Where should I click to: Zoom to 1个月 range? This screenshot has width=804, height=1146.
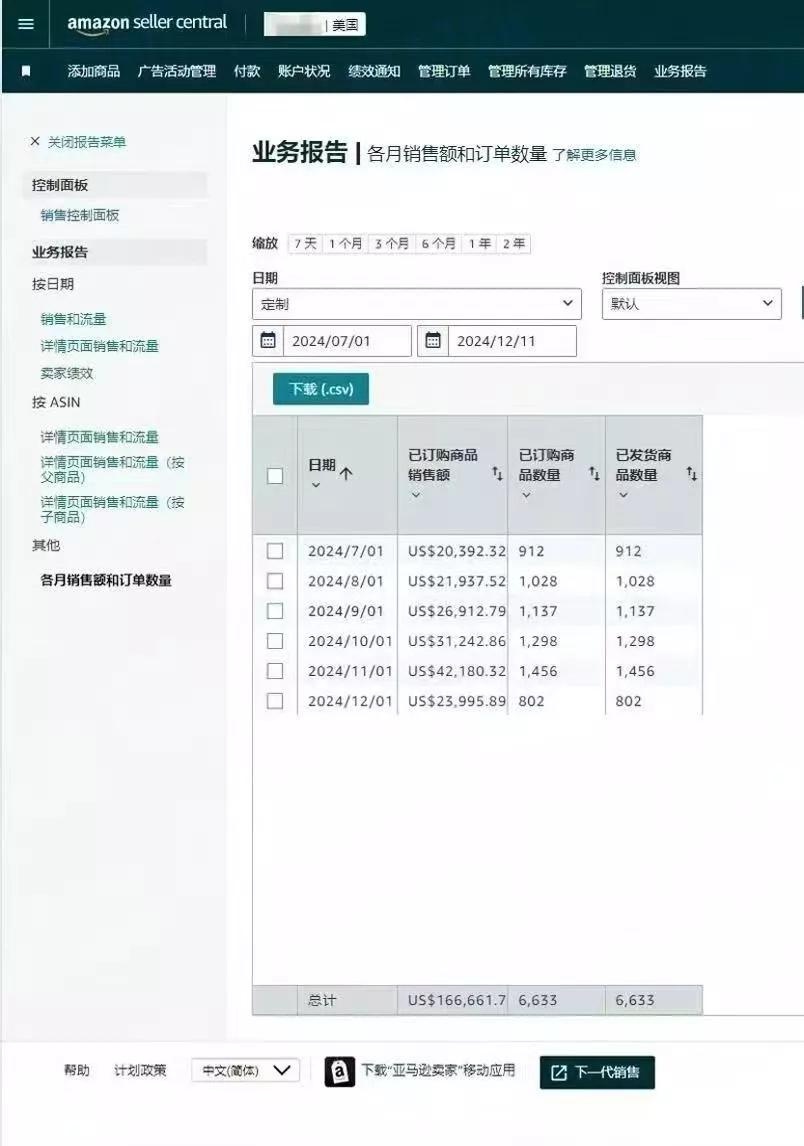pos(346,243)
